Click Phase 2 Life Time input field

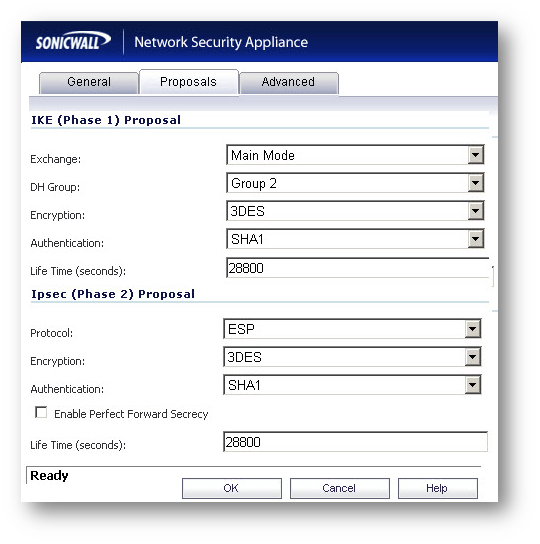pos(355,442)
